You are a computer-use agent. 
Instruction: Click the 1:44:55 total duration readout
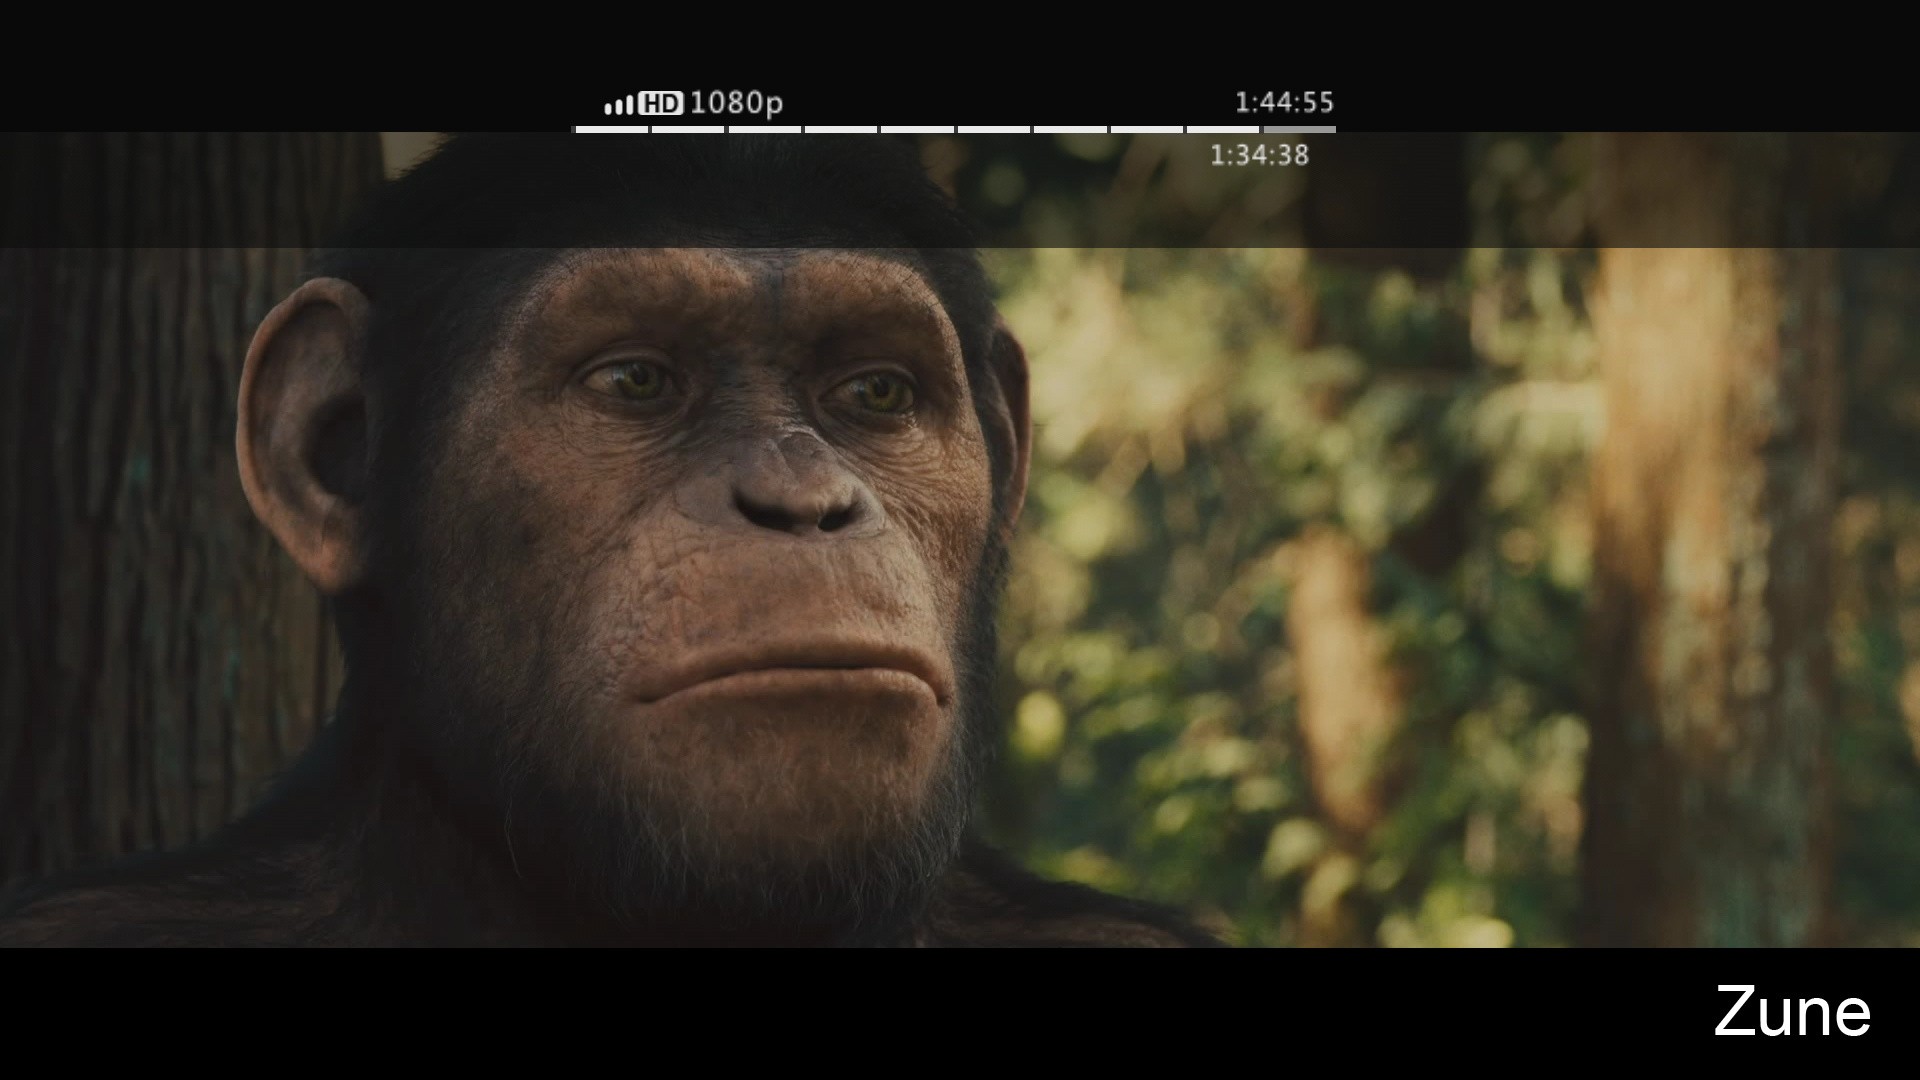pyautogui.click(x=1284, y=103)
